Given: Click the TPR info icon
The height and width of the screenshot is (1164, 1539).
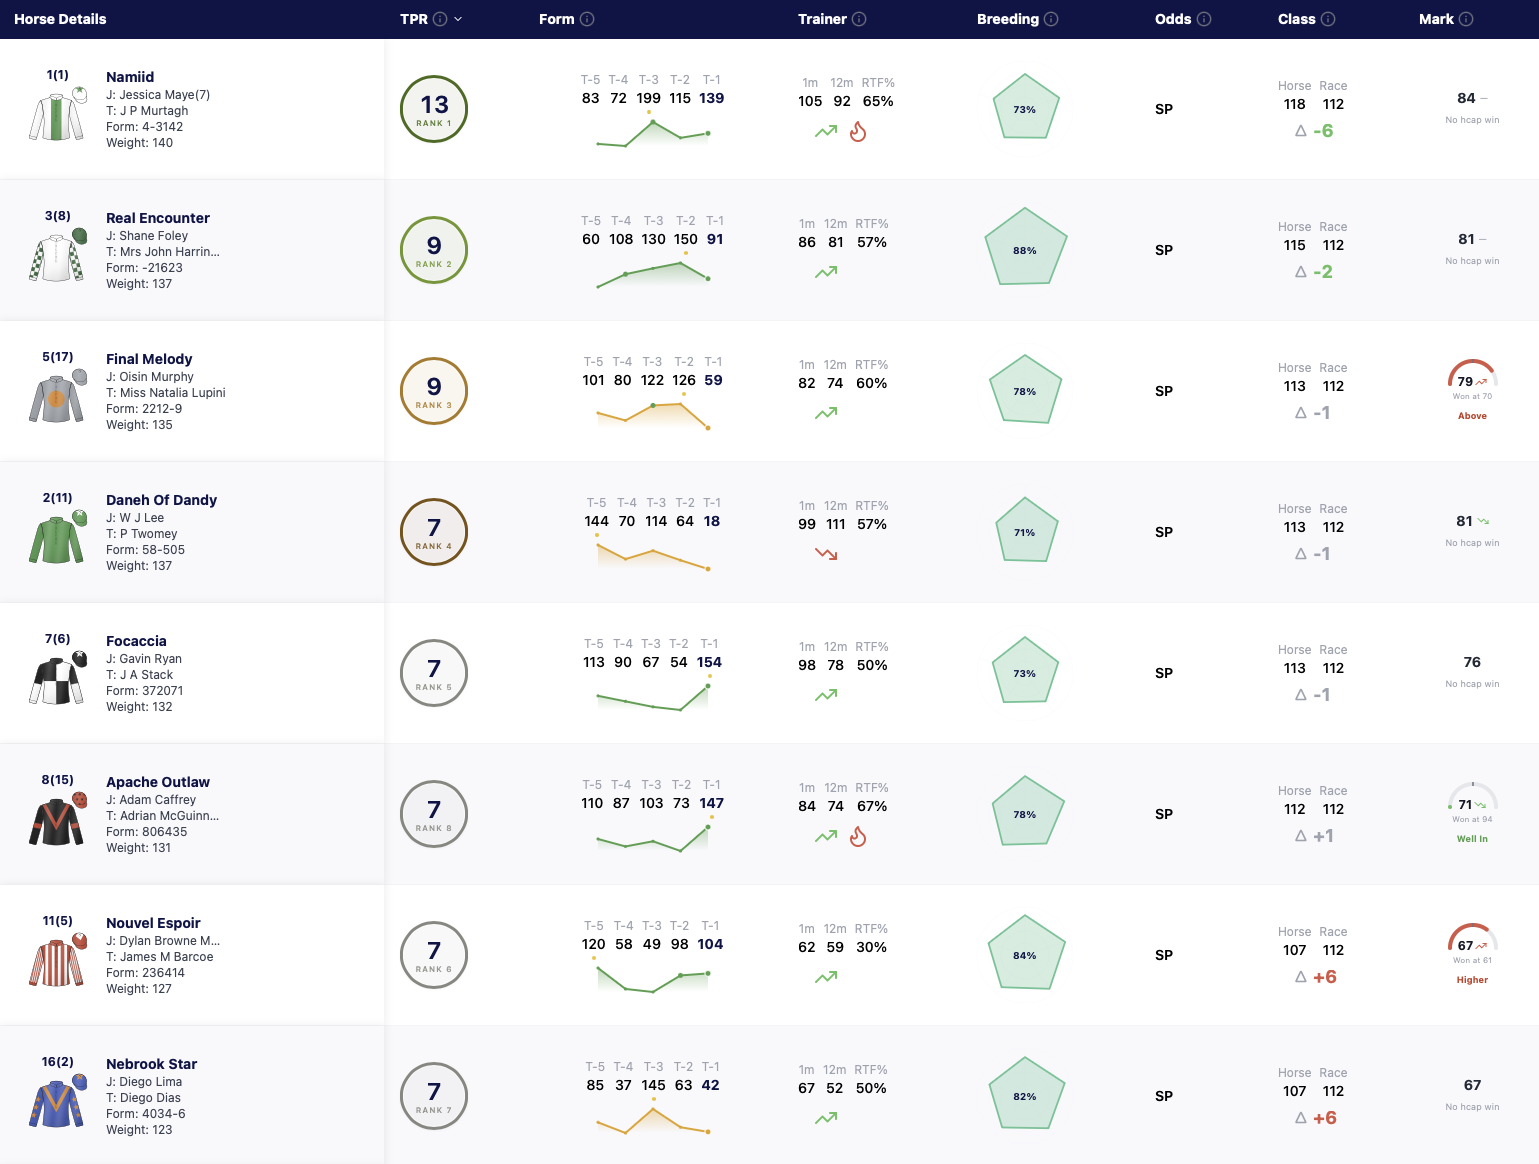Looking at the screenshot, I should click(440, 19).
